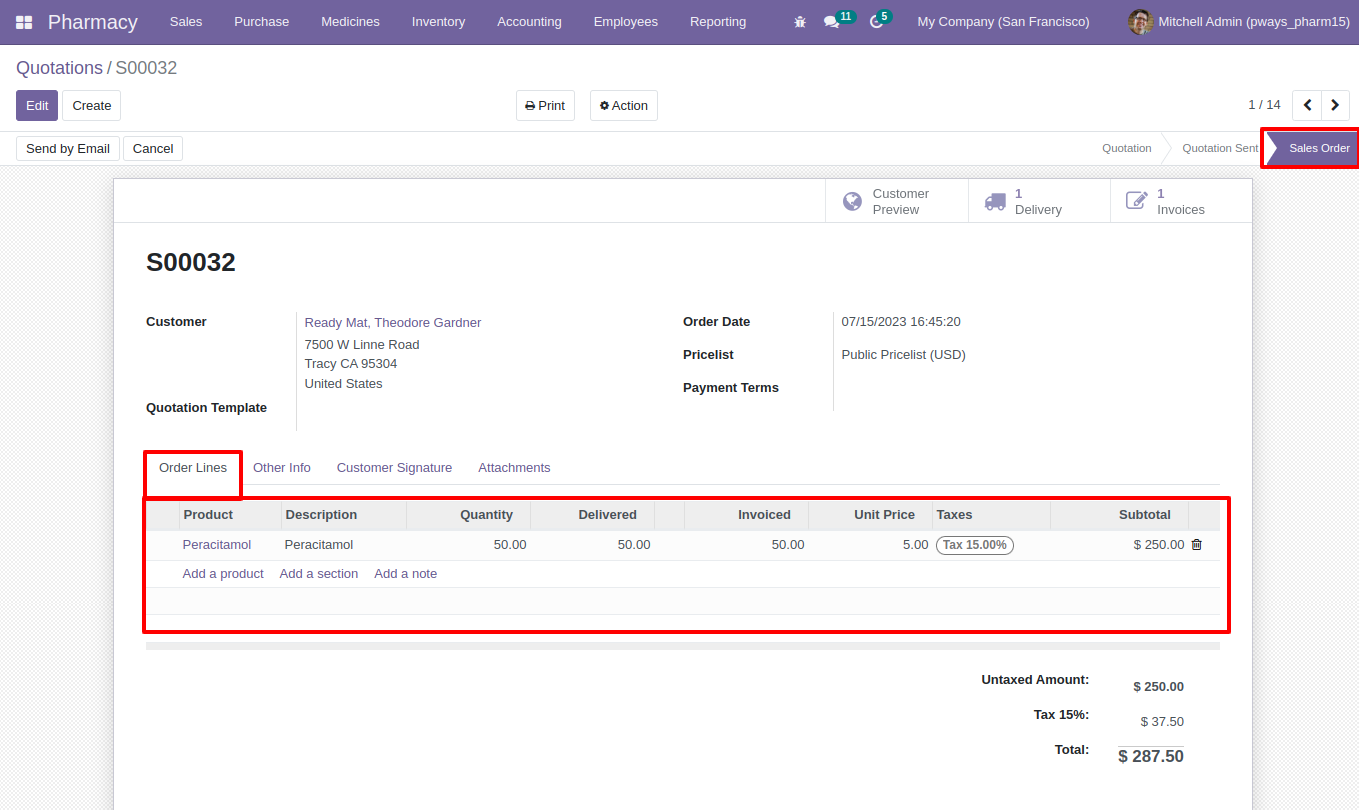Click the Tax 15.00% tag
Viewport: 1359px width, 810px height.
pos(975,545)
